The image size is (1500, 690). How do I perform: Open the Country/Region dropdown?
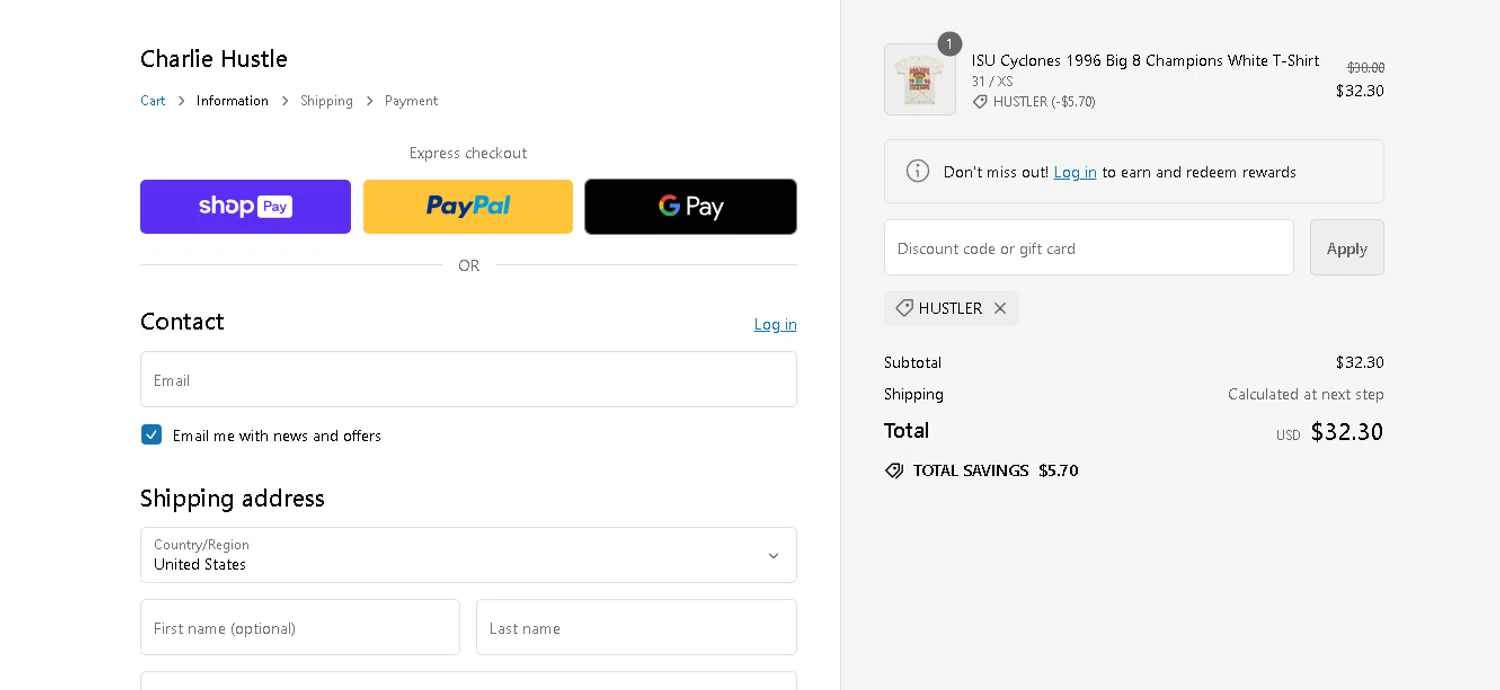468,555
